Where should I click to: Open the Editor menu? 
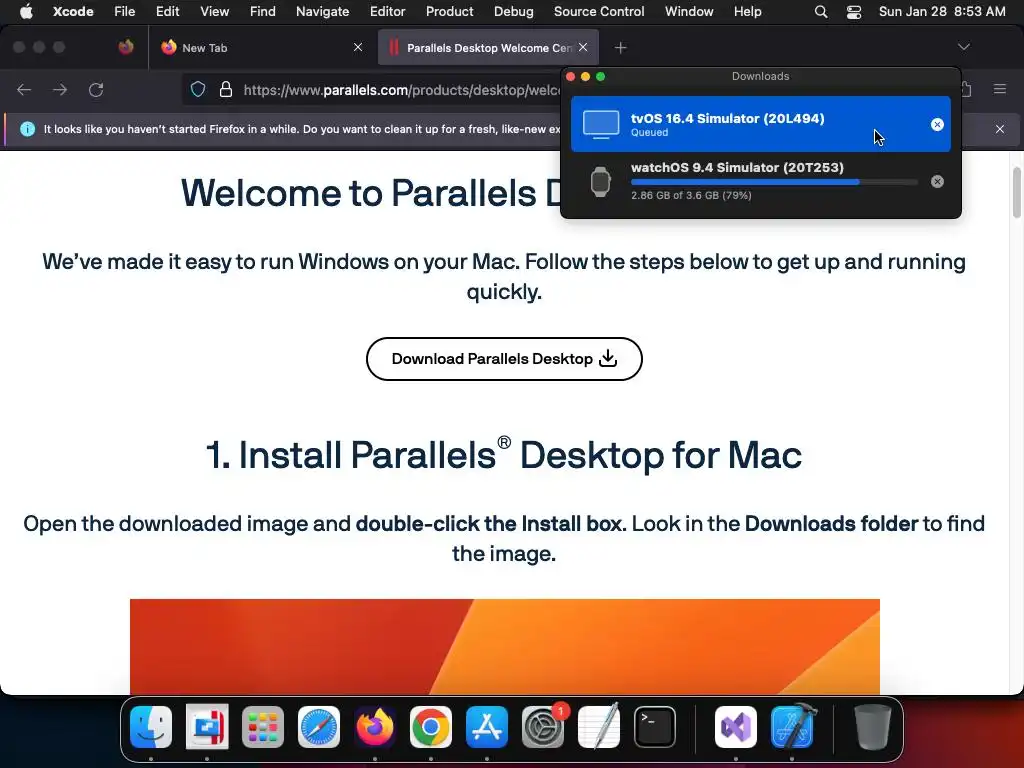(x=387, y=11)
